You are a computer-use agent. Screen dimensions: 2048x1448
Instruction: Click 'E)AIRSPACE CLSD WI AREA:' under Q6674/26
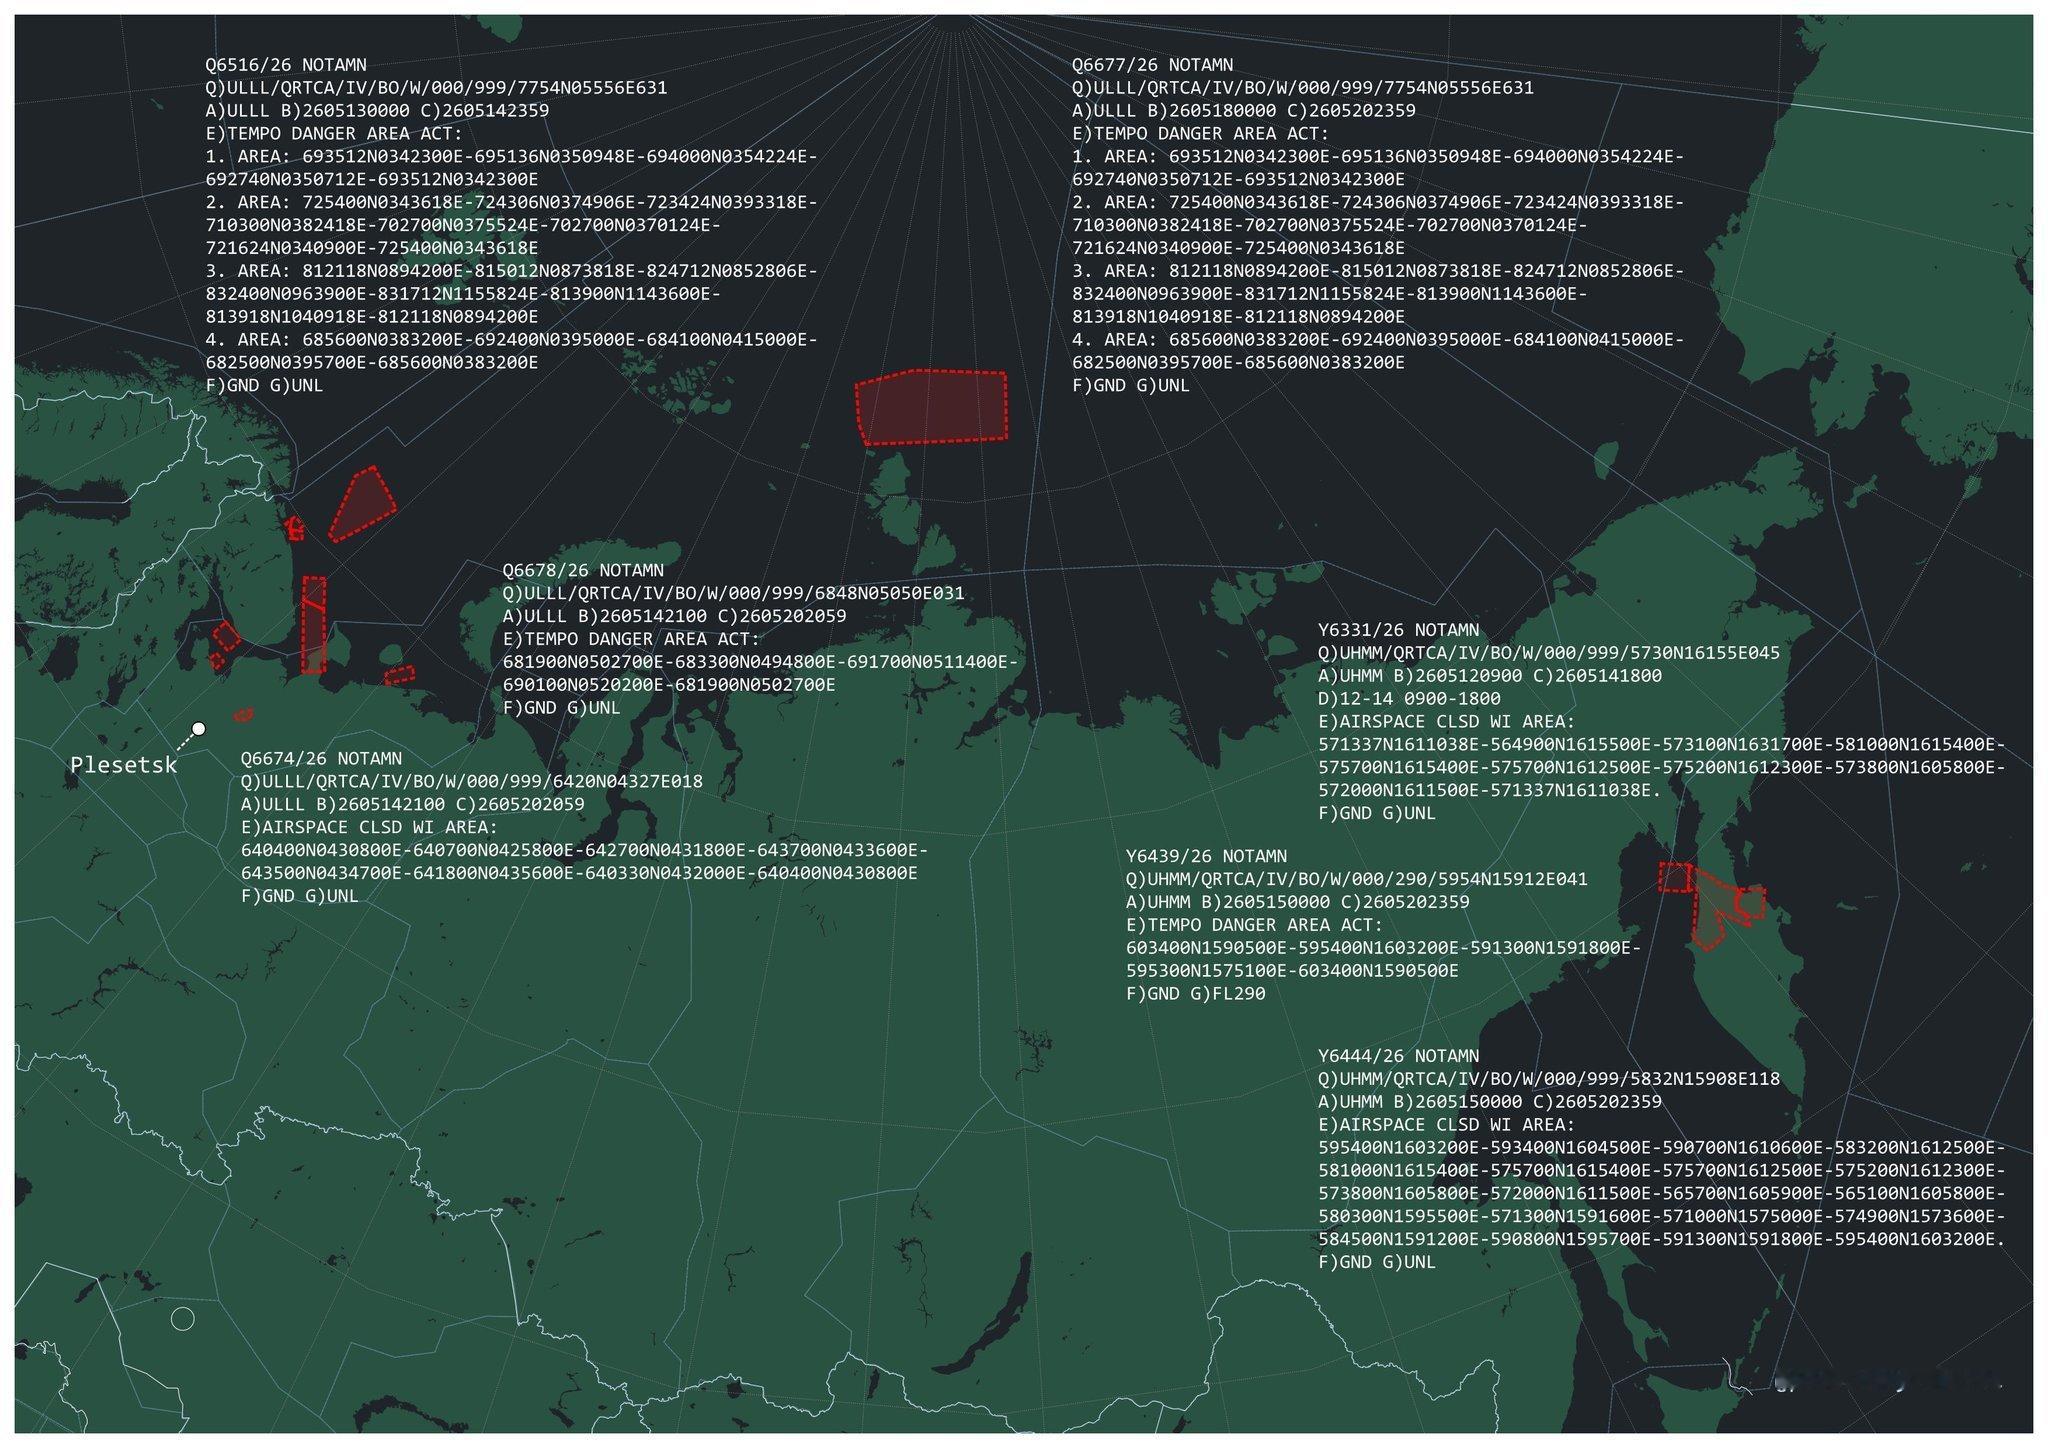(x=369, y=828)
